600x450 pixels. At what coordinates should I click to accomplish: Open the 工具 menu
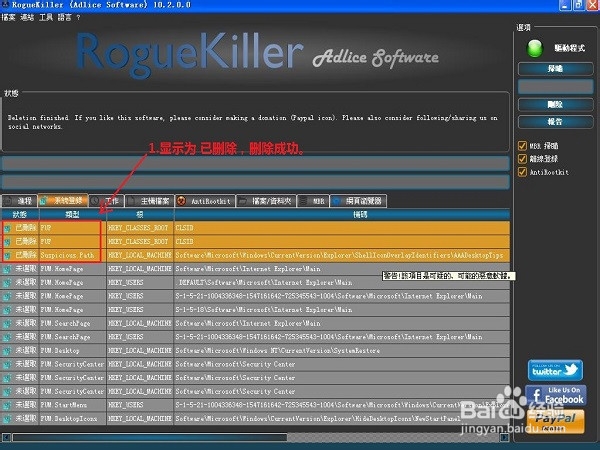pos(46,17)
